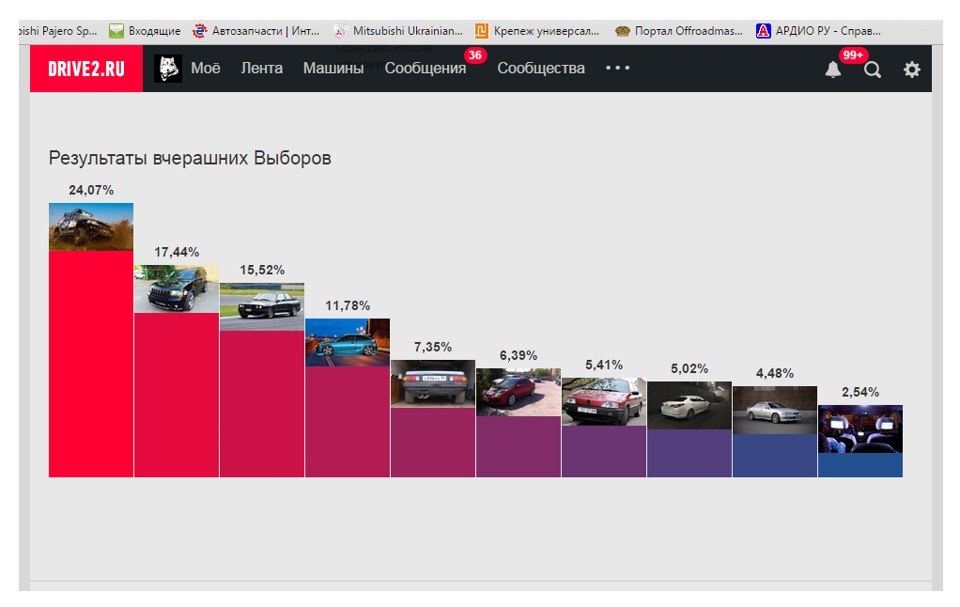Open the Крепеж универсал bookmark

pos(546,31)
